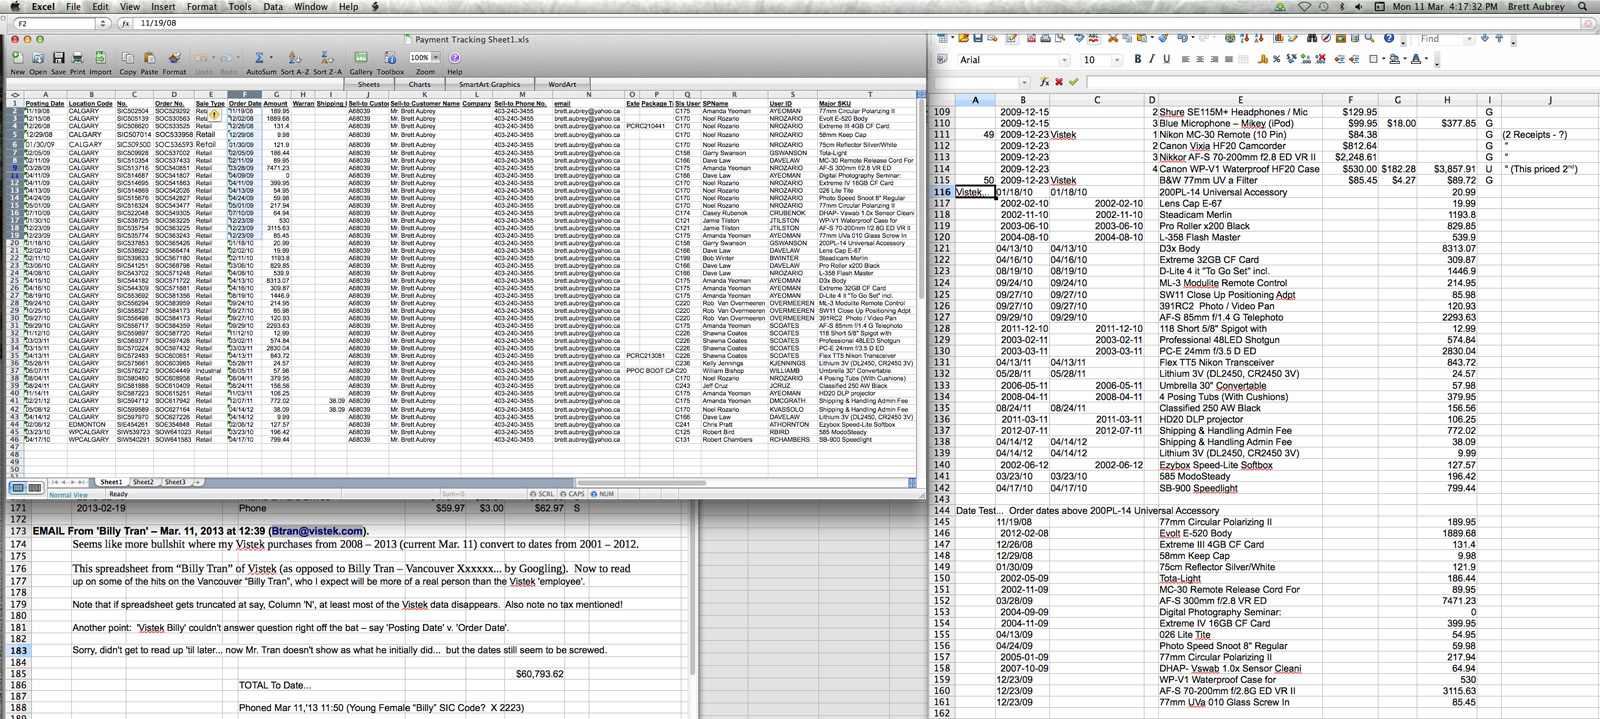Click the AutoSum icon in Excel toolbar
The height and width of the screenshot is (719, 1600).
click(x=260, y=59)
